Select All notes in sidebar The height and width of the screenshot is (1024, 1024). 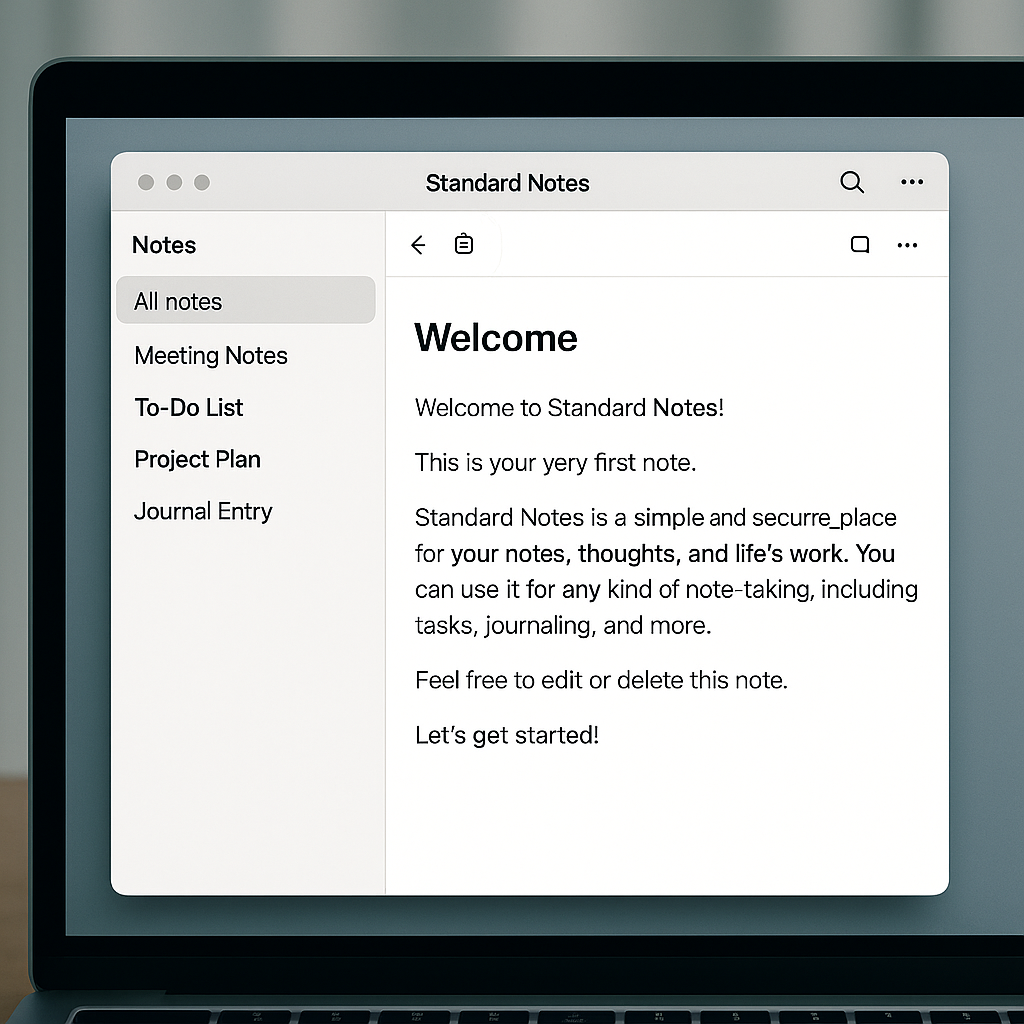tap(246, 300)
